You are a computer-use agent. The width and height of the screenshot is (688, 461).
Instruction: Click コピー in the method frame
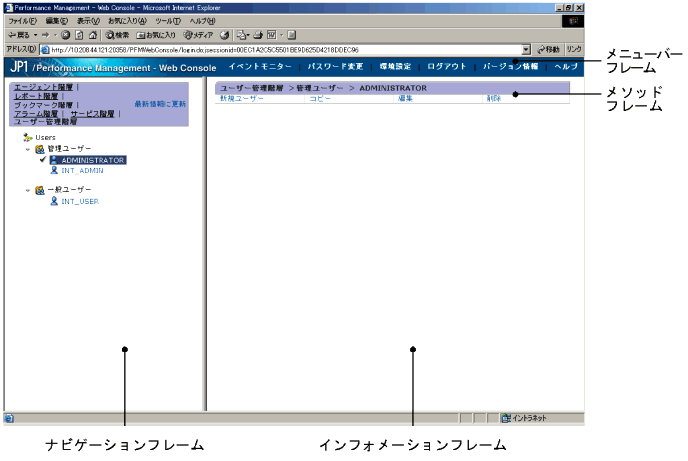tap(320, 99)
